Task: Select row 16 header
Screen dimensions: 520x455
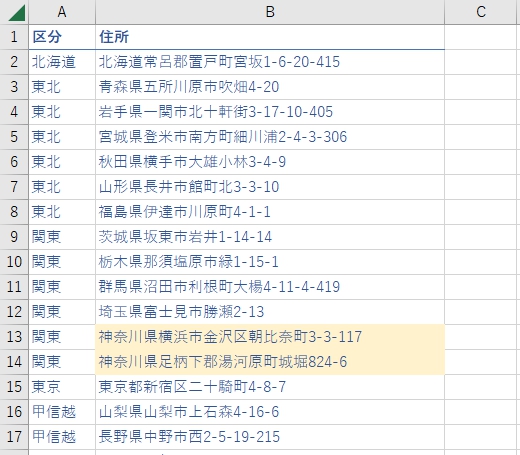Action: [14, 412]
